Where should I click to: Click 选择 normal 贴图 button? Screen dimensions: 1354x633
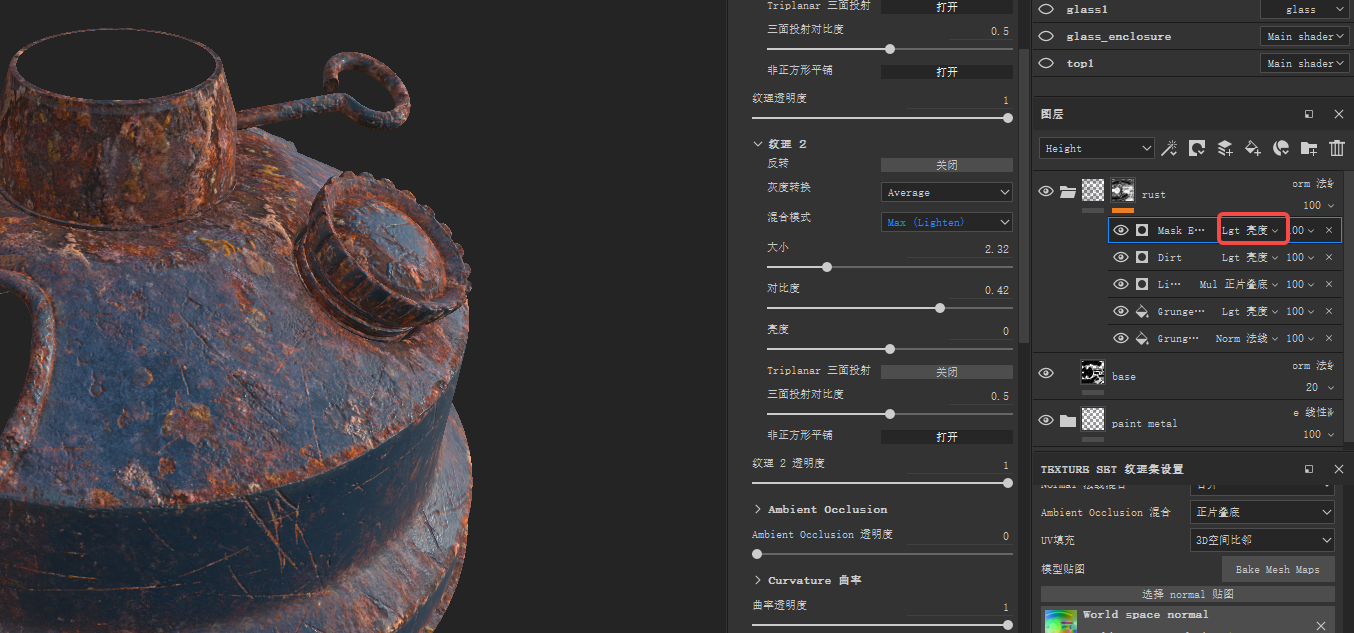point(1186,593)
